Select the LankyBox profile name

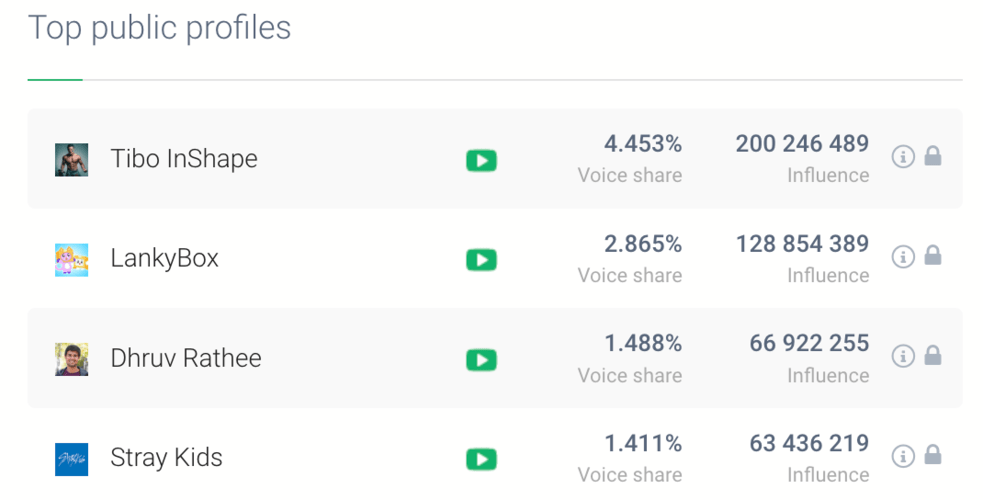point(165,259)
